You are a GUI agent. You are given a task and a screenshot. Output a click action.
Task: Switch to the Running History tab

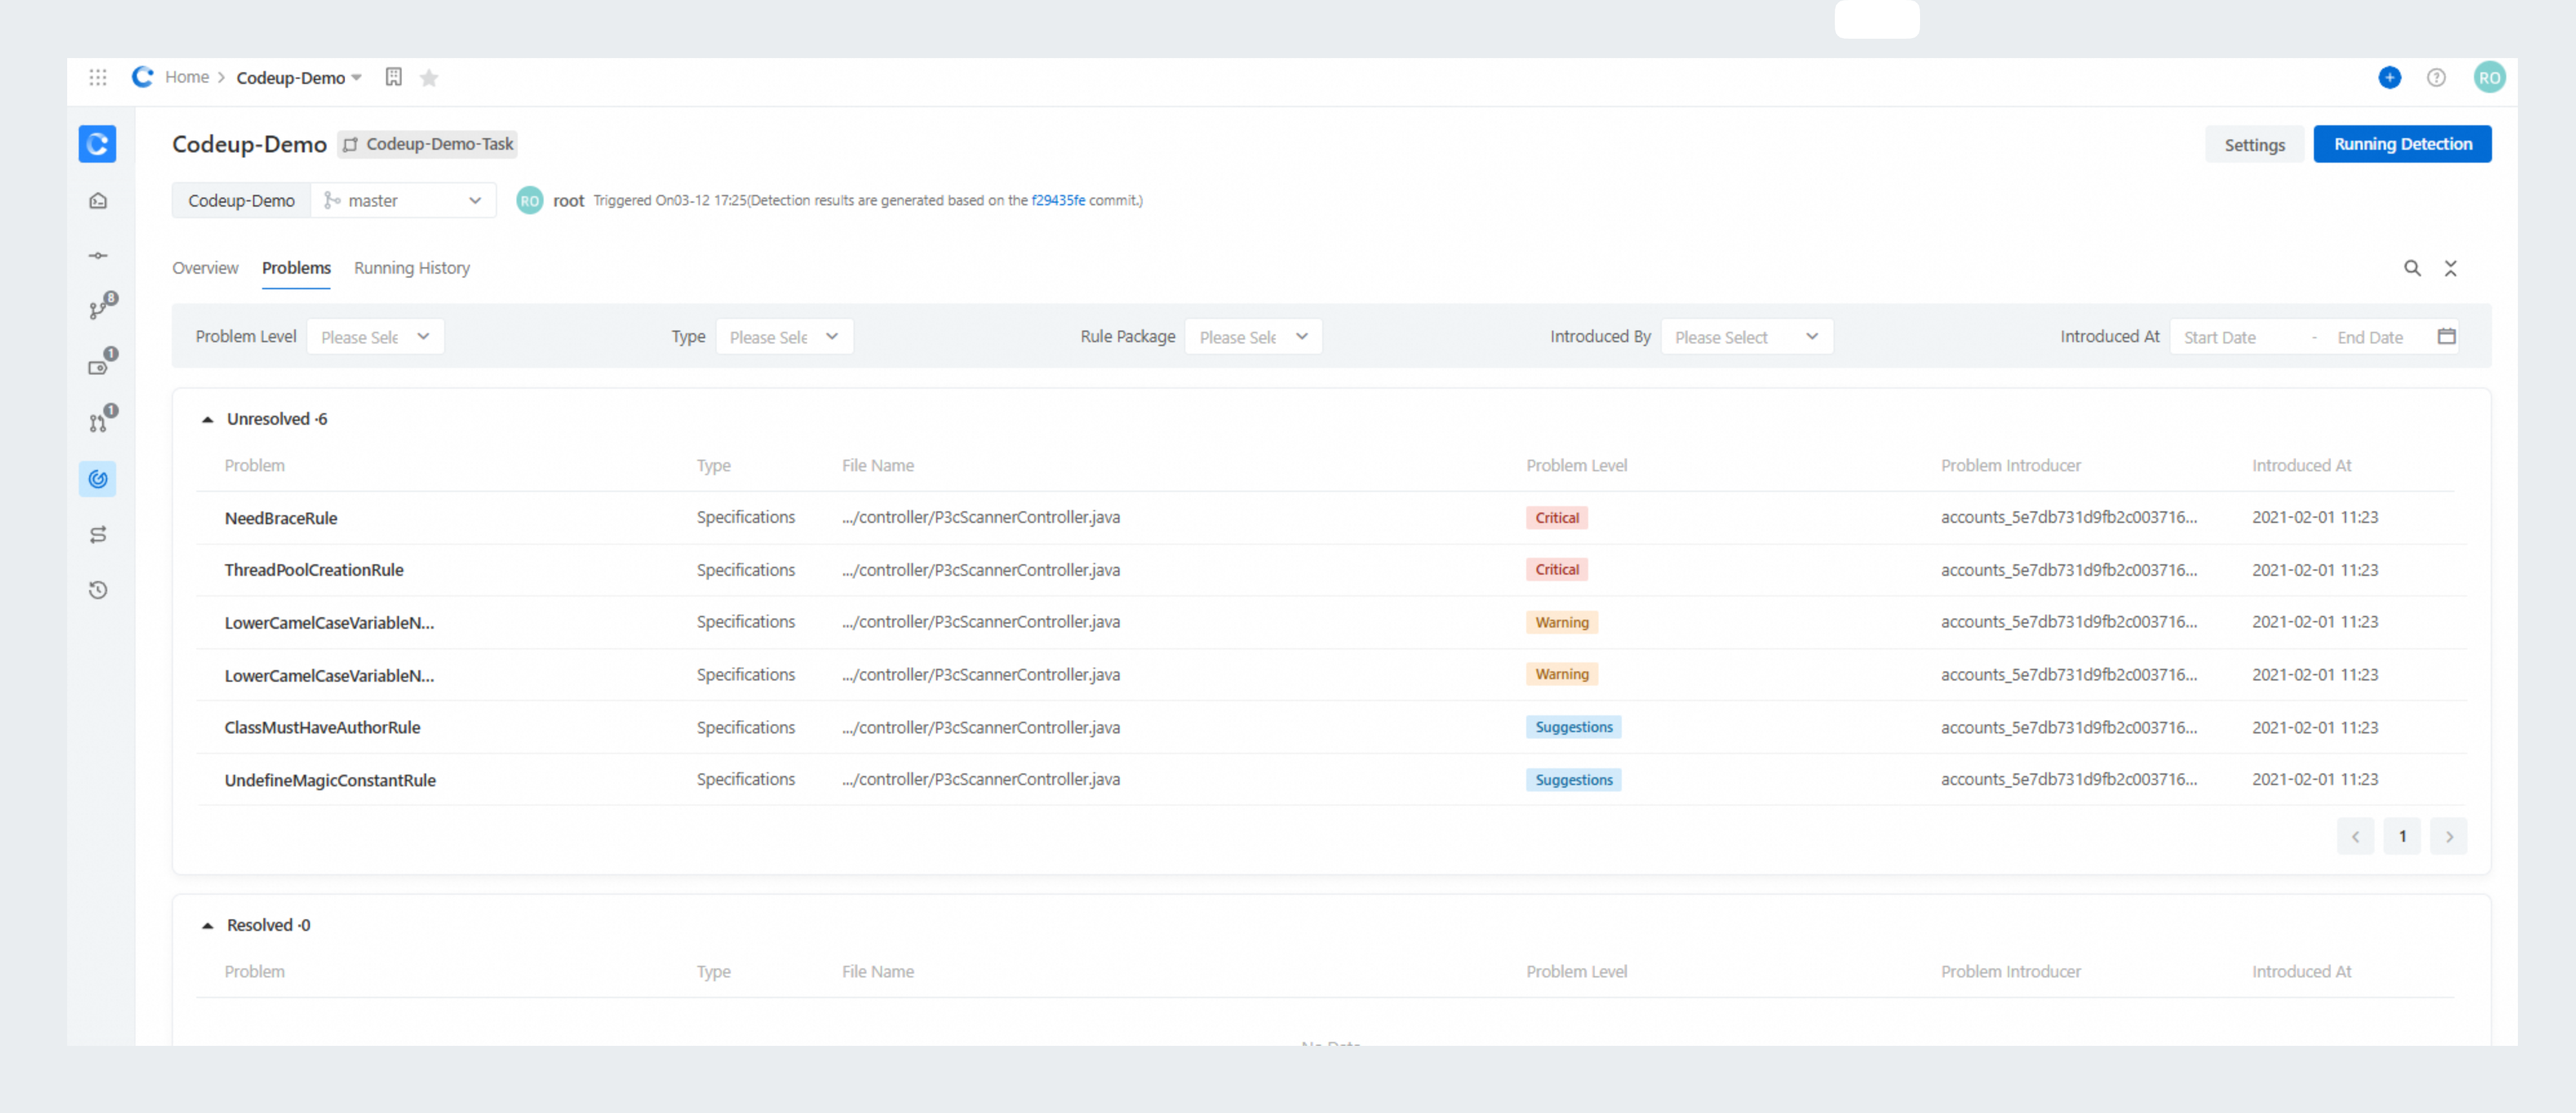[x=412, y=268]
